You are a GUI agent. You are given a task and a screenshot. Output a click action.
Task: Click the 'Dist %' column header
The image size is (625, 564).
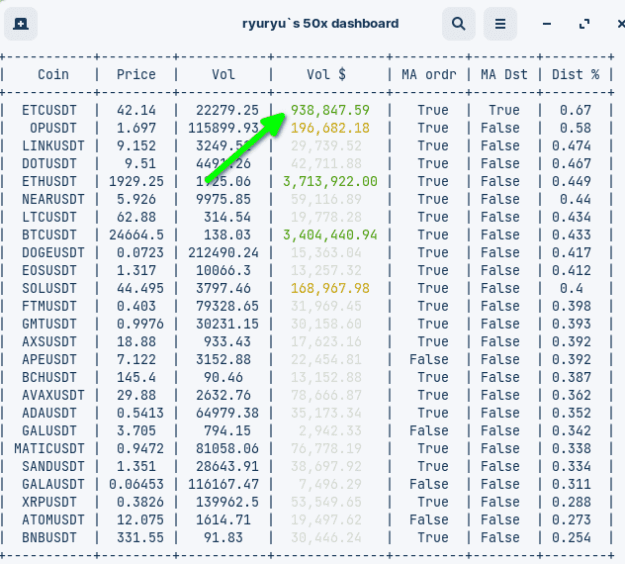coord(576,75)
